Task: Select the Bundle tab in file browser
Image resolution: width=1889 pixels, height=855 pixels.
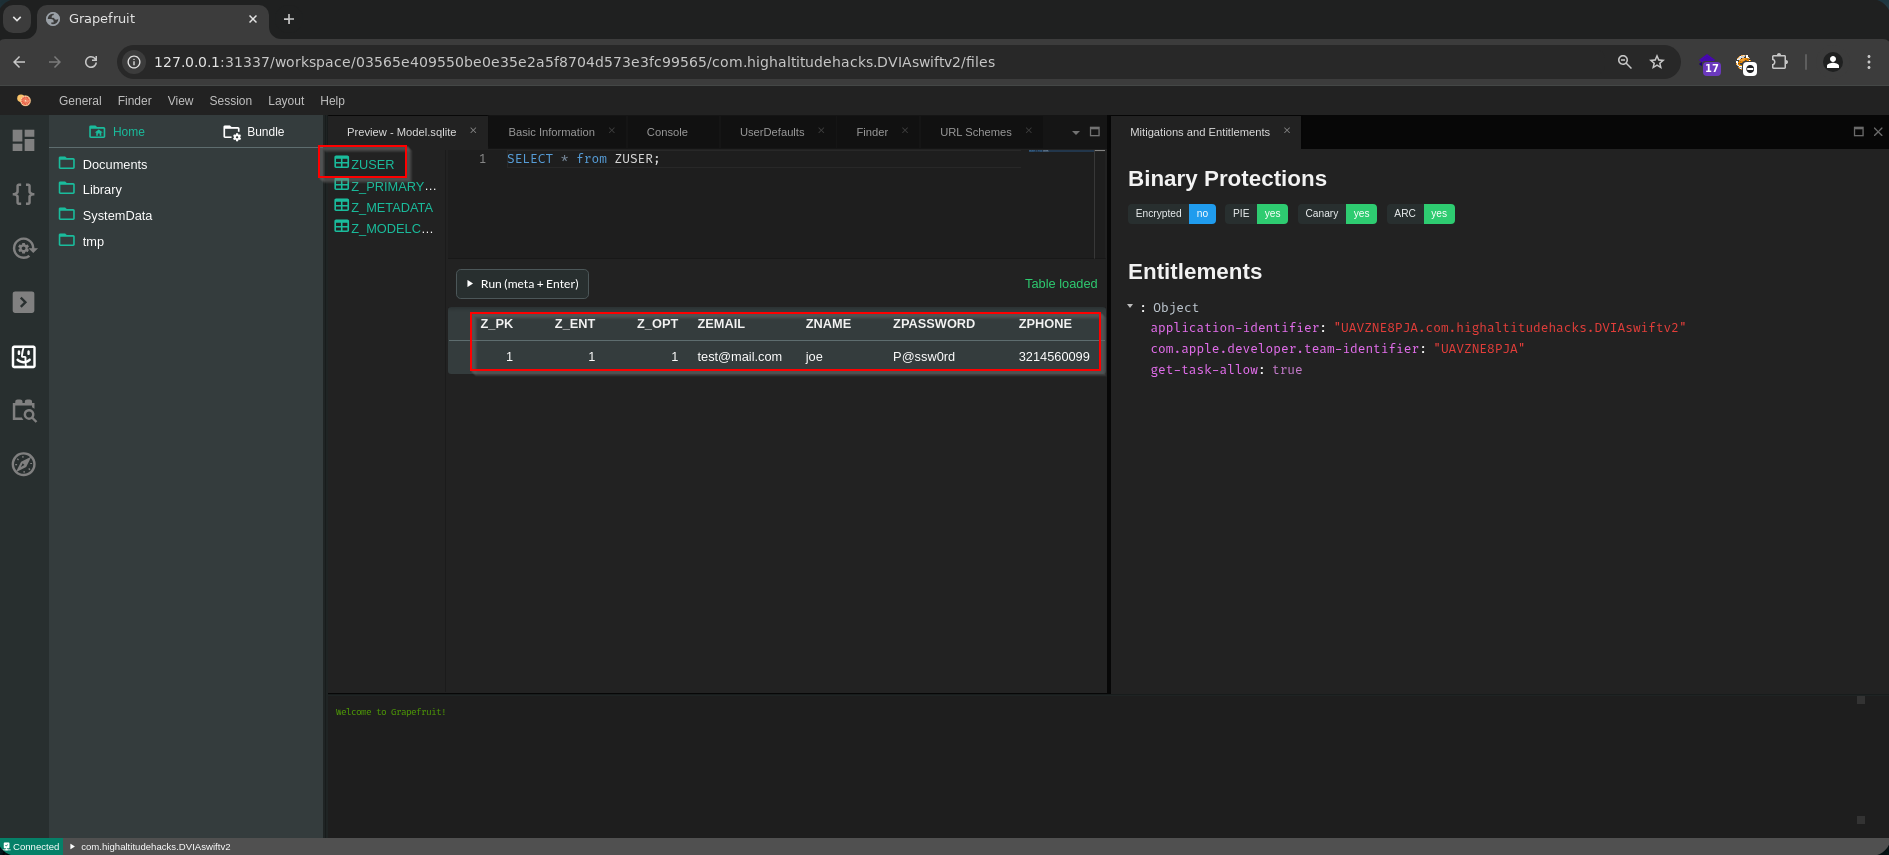Action: [x=254, y=132]
